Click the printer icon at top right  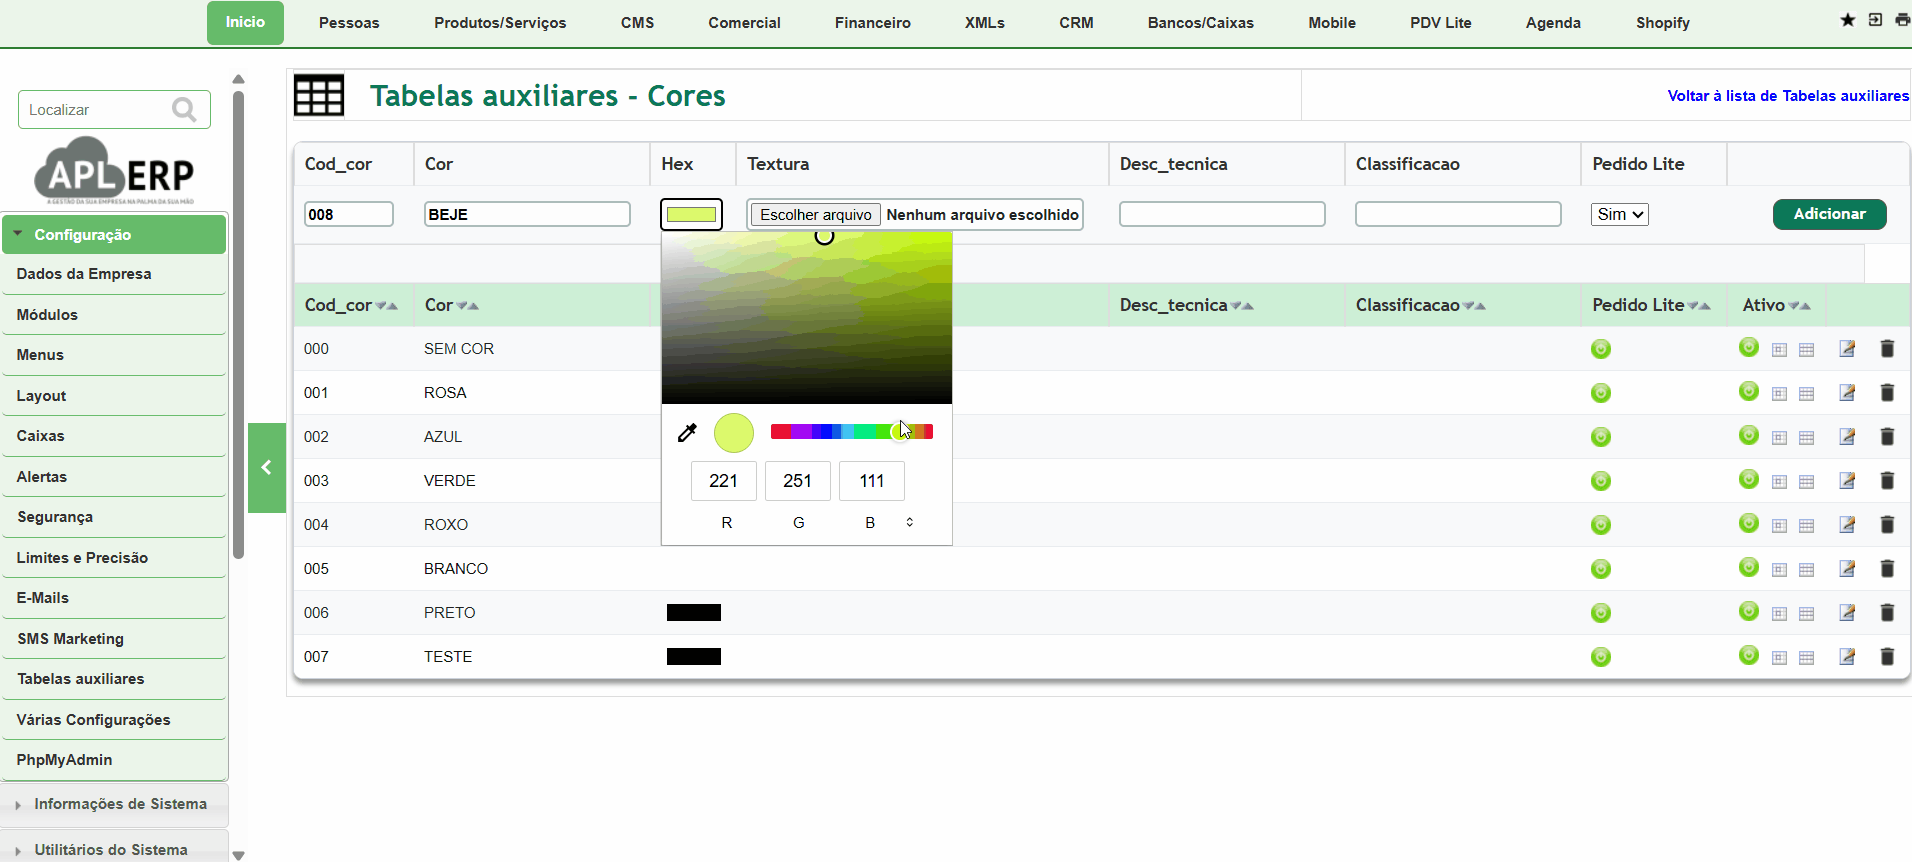tap(1902, 20)
